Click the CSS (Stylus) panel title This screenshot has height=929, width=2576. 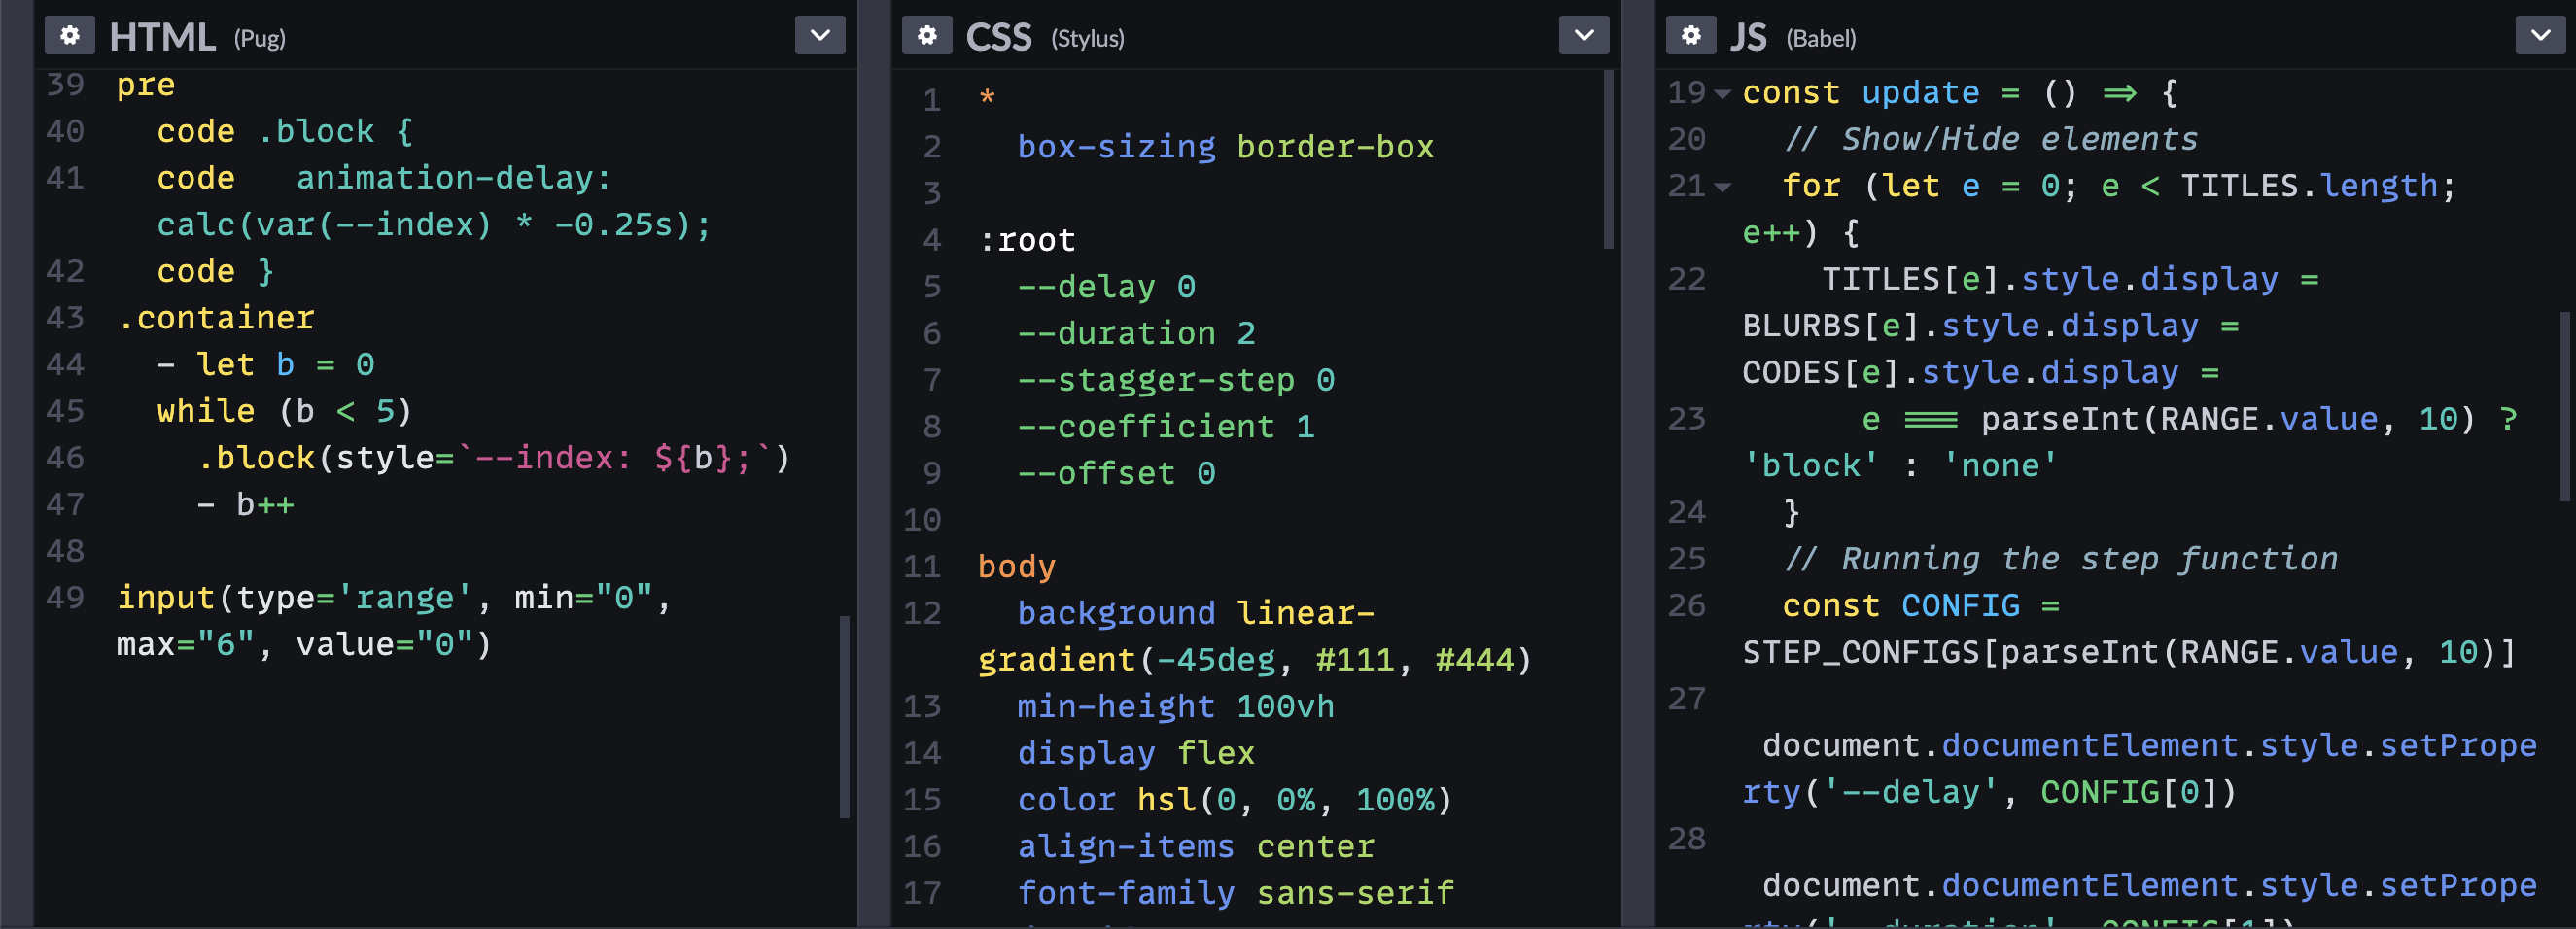pos(998,37)
